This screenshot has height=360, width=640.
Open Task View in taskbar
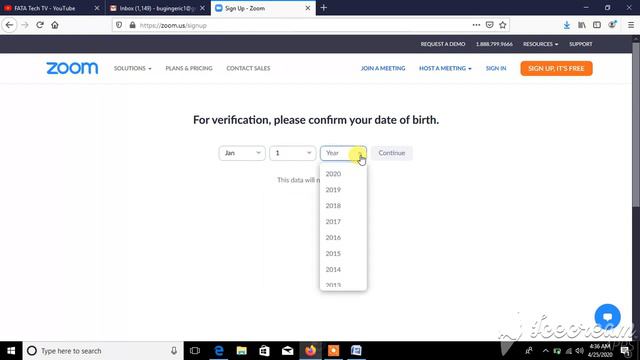point(195,351)
